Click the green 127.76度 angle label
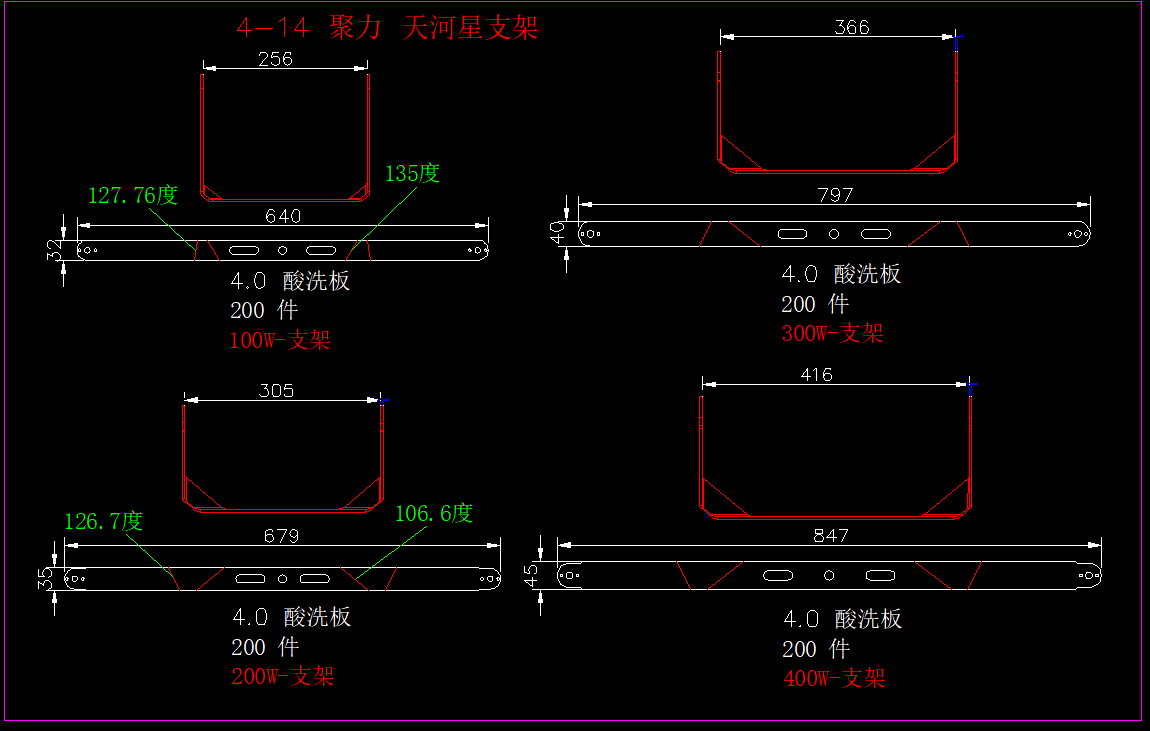This screenshot has width=1150, height=731. pyautogui.click(x=133, y=195)
